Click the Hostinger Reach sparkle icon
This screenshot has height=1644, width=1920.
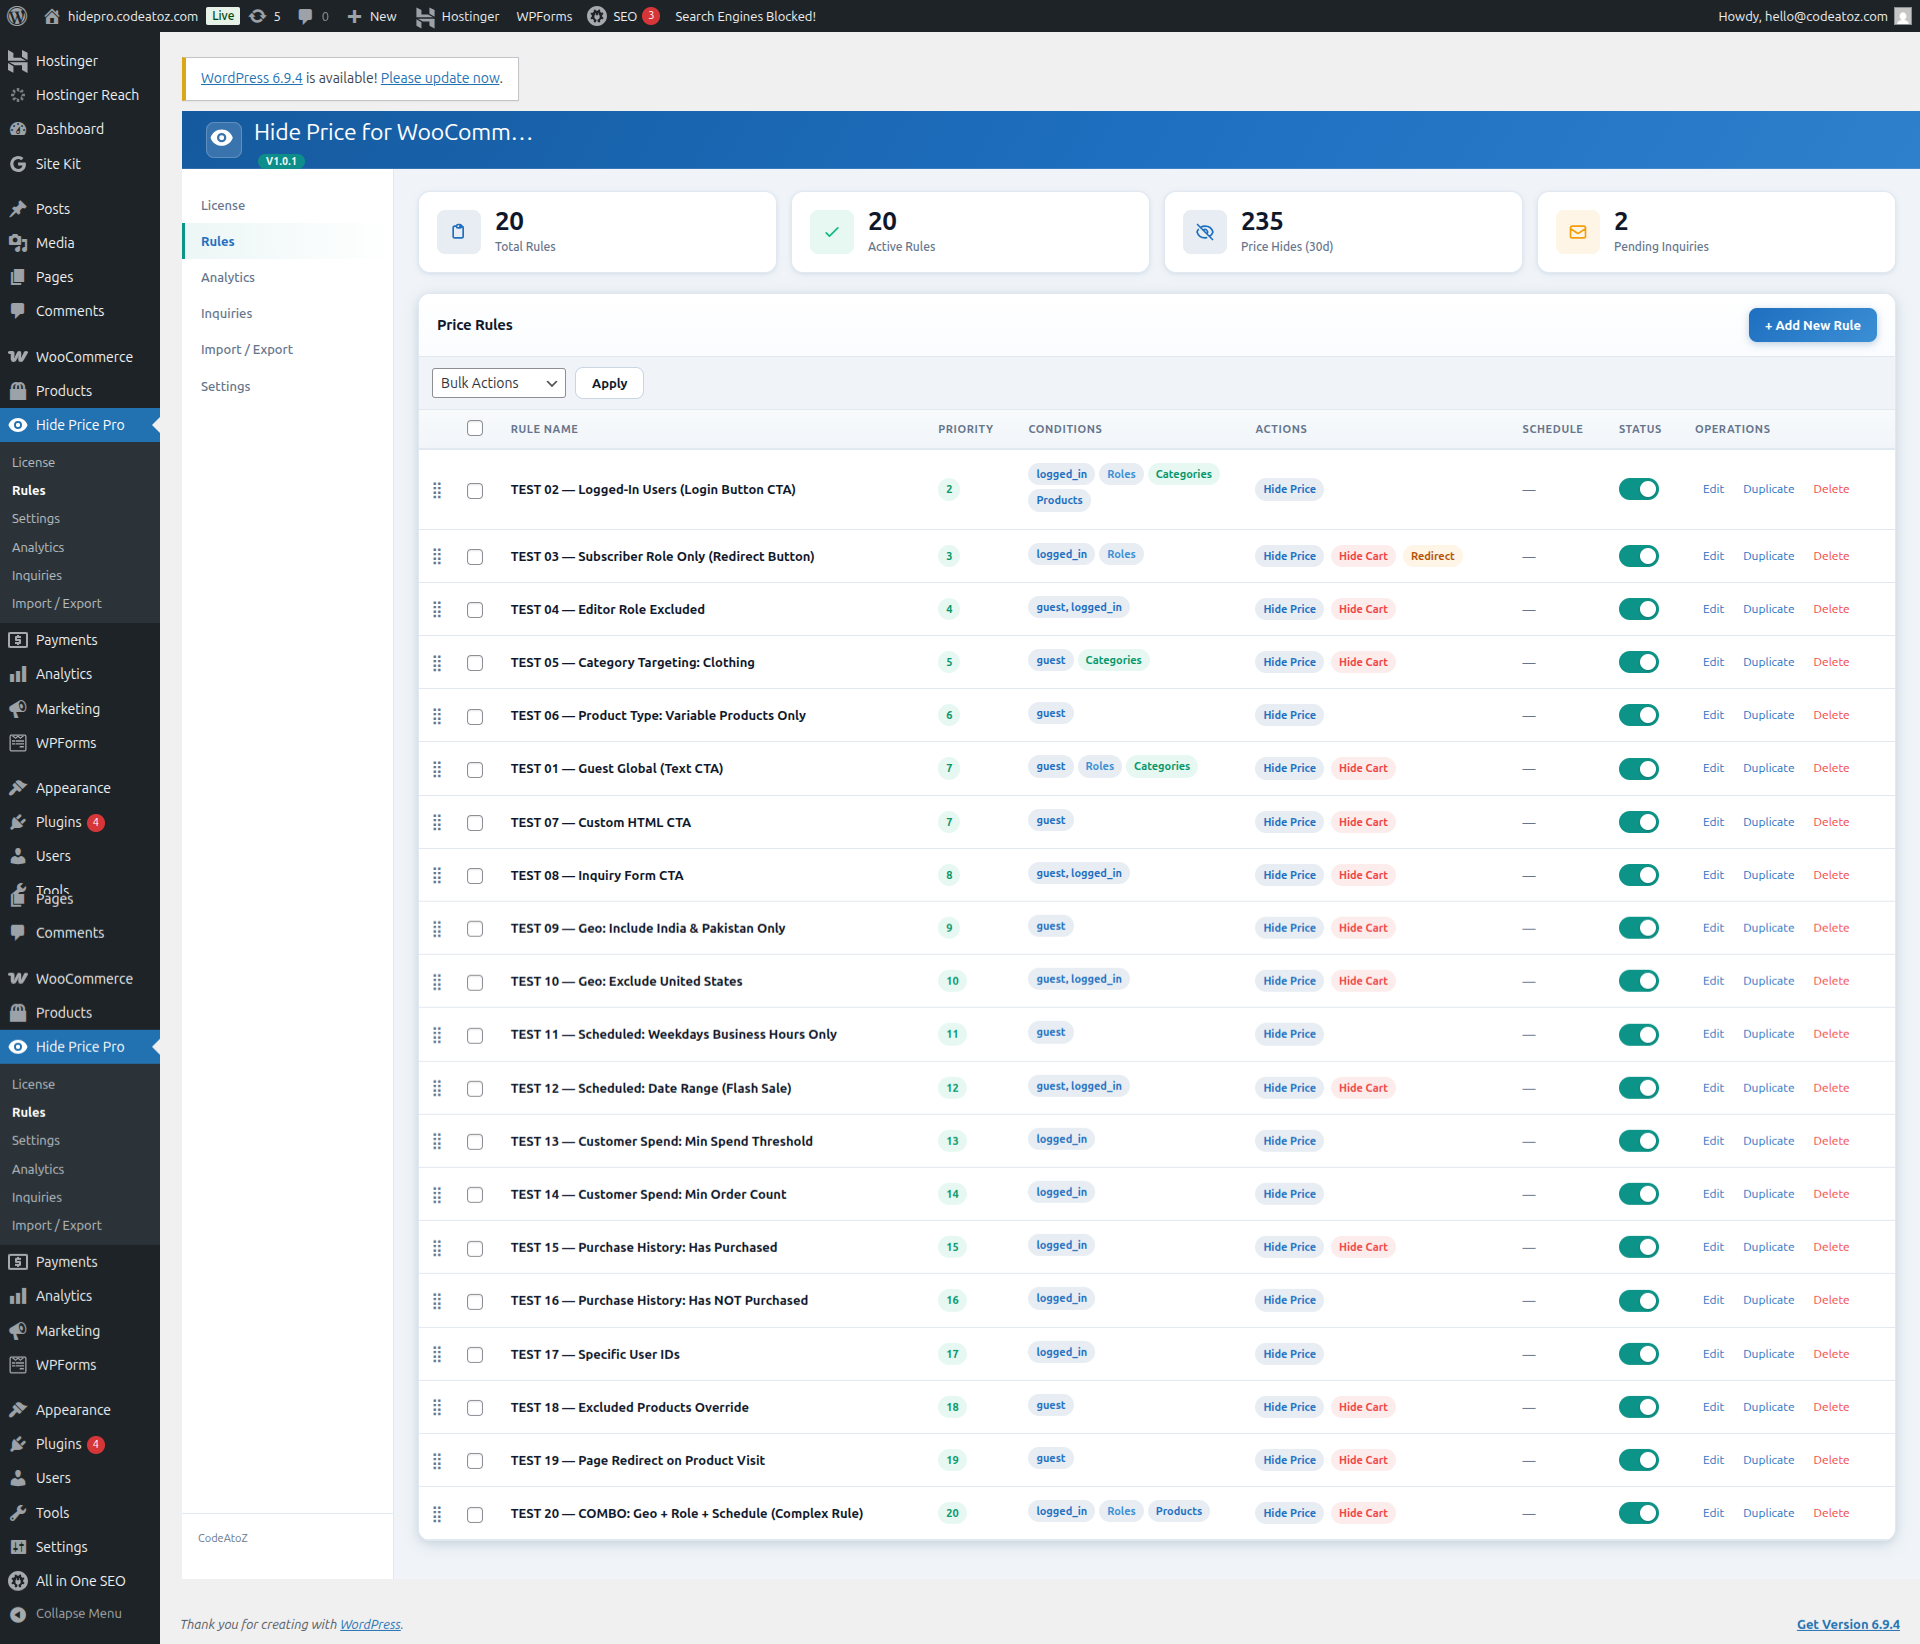point(18,95)
